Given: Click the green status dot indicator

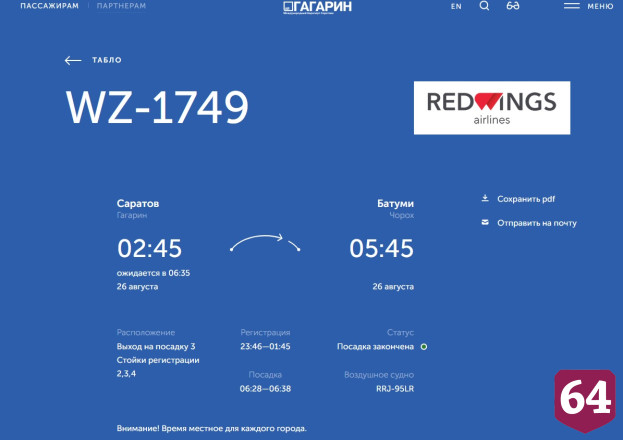Looking at the screenshot, I should pyautogui.click(x=424, y=347).
